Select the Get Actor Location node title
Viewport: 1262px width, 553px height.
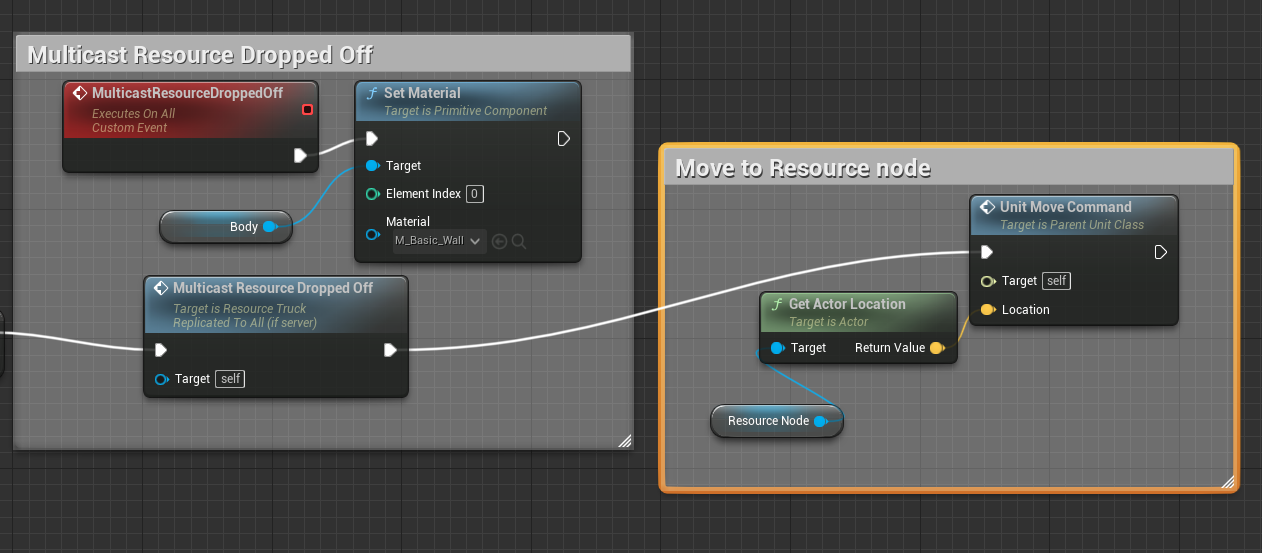tap(847, 304)
